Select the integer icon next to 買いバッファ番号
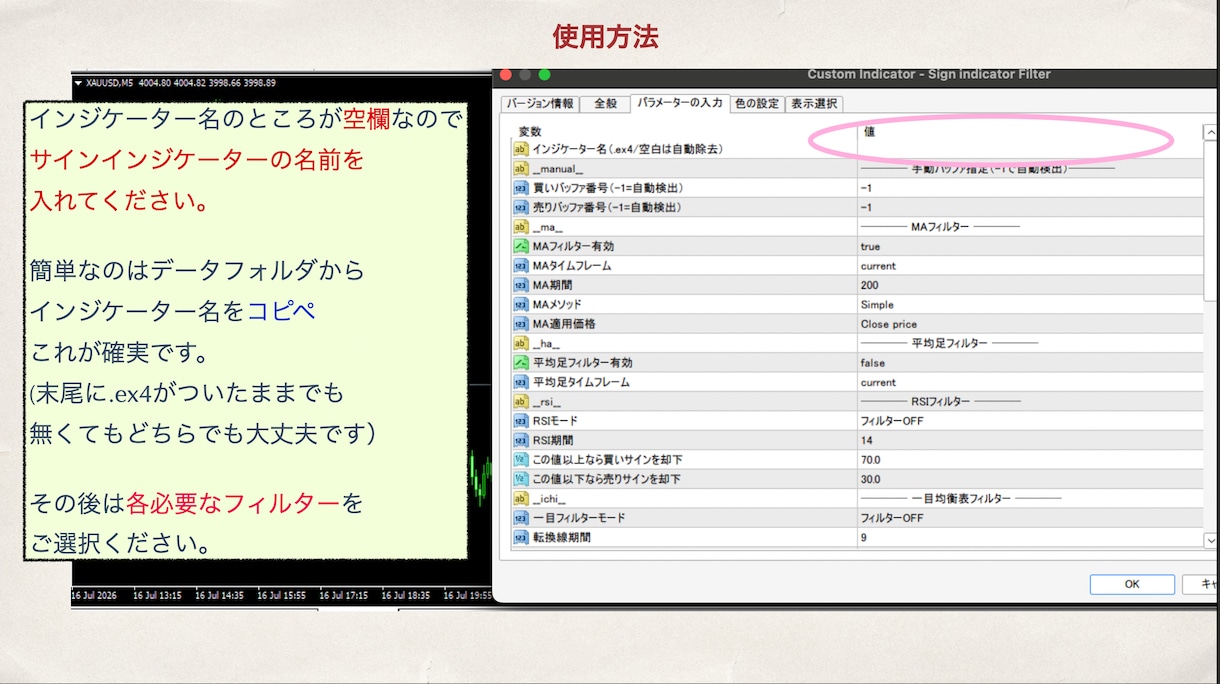This screenshot has width=1220, height=684. 520,188
